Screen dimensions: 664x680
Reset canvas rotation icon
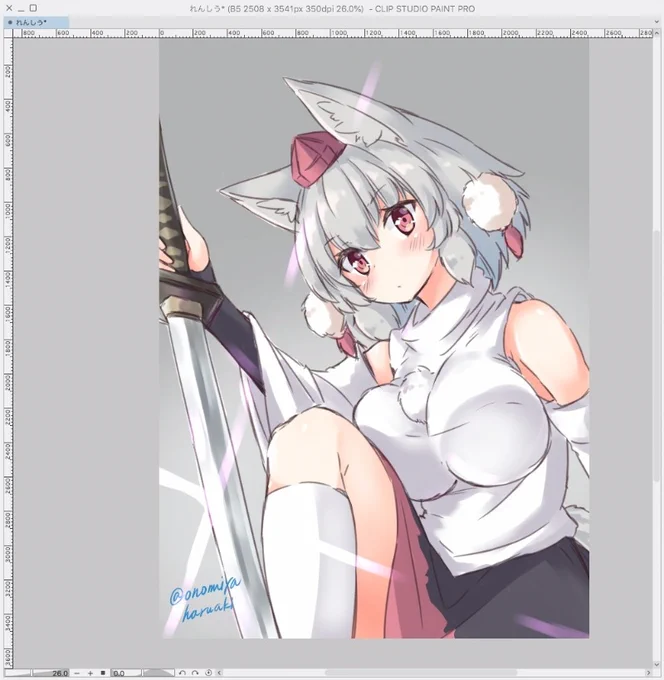tap(209, 673)
